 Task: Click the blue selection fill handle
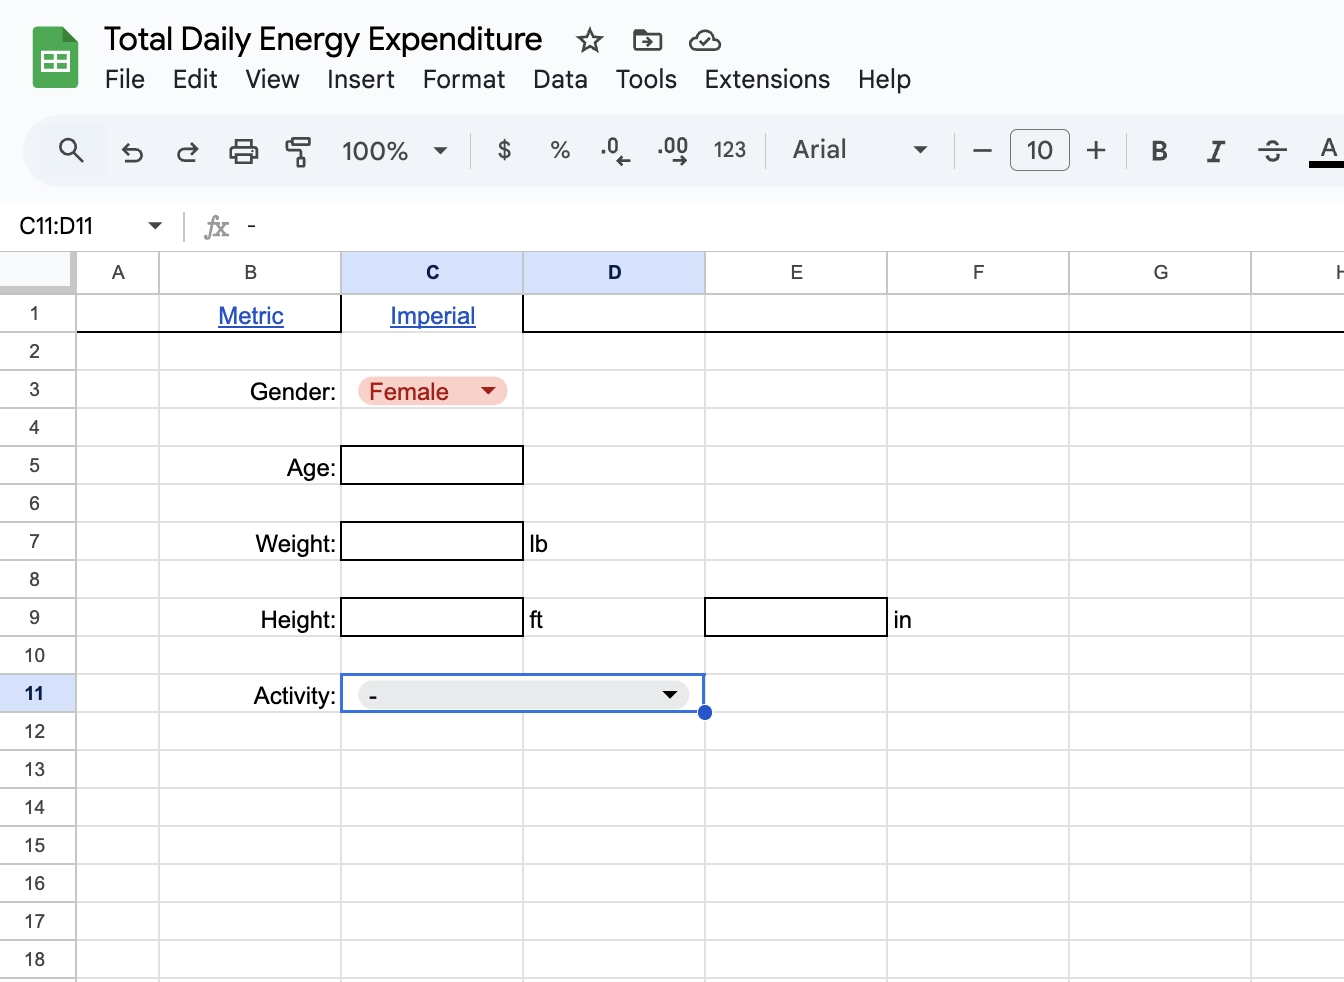(x=705, y=712)
